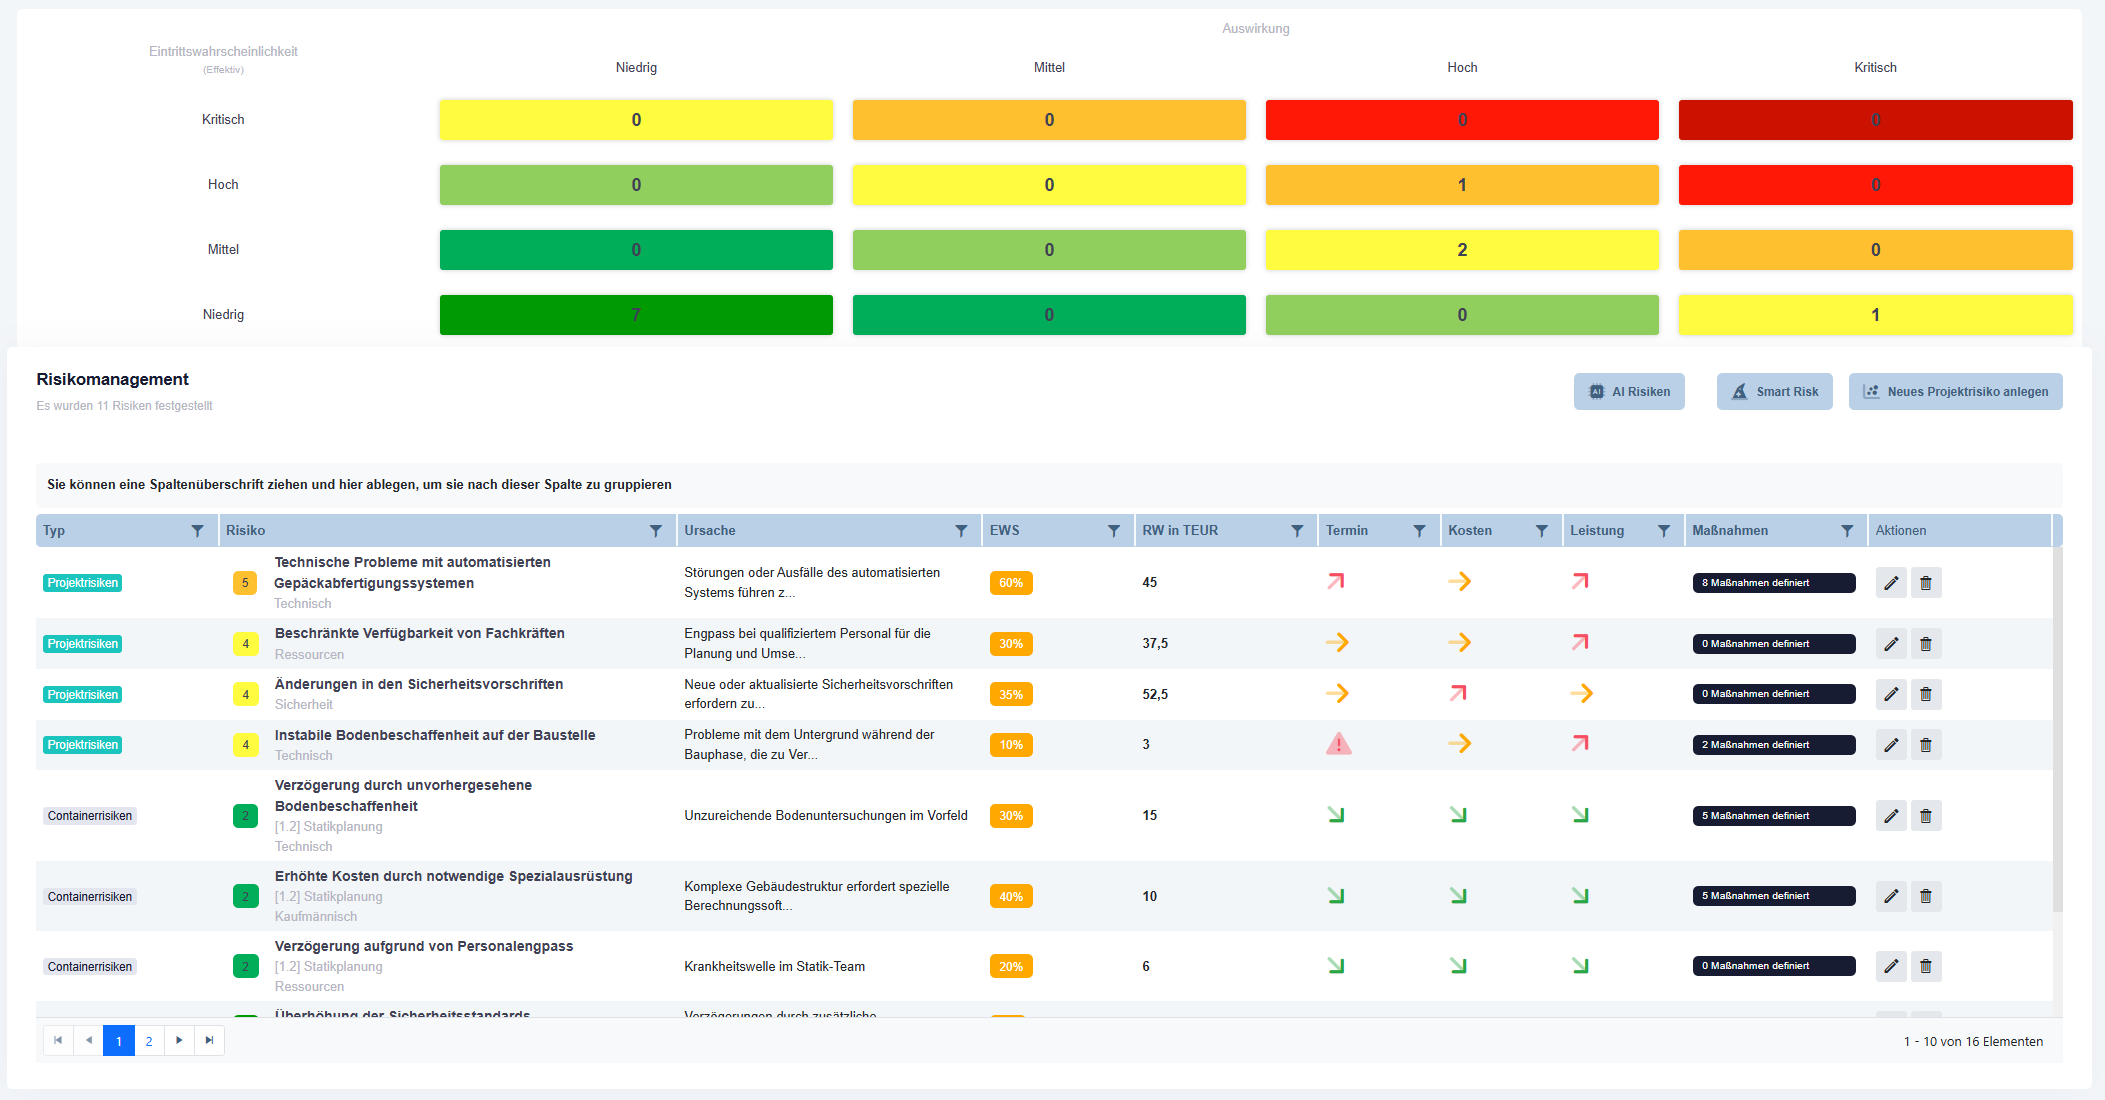Click the warning triangle in Termin column
This screenshot has width=2105, height=1100.
[1339, 744]
